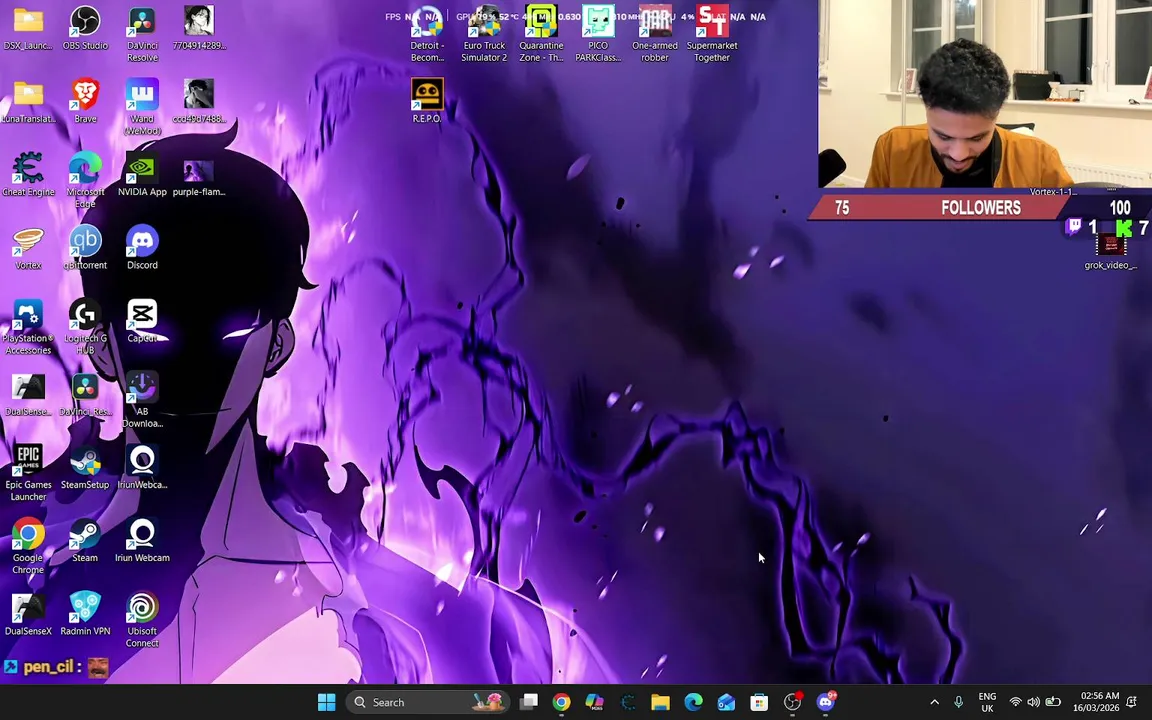
Task: Open Outlook from the taskbar
Action: pos(727,702)
